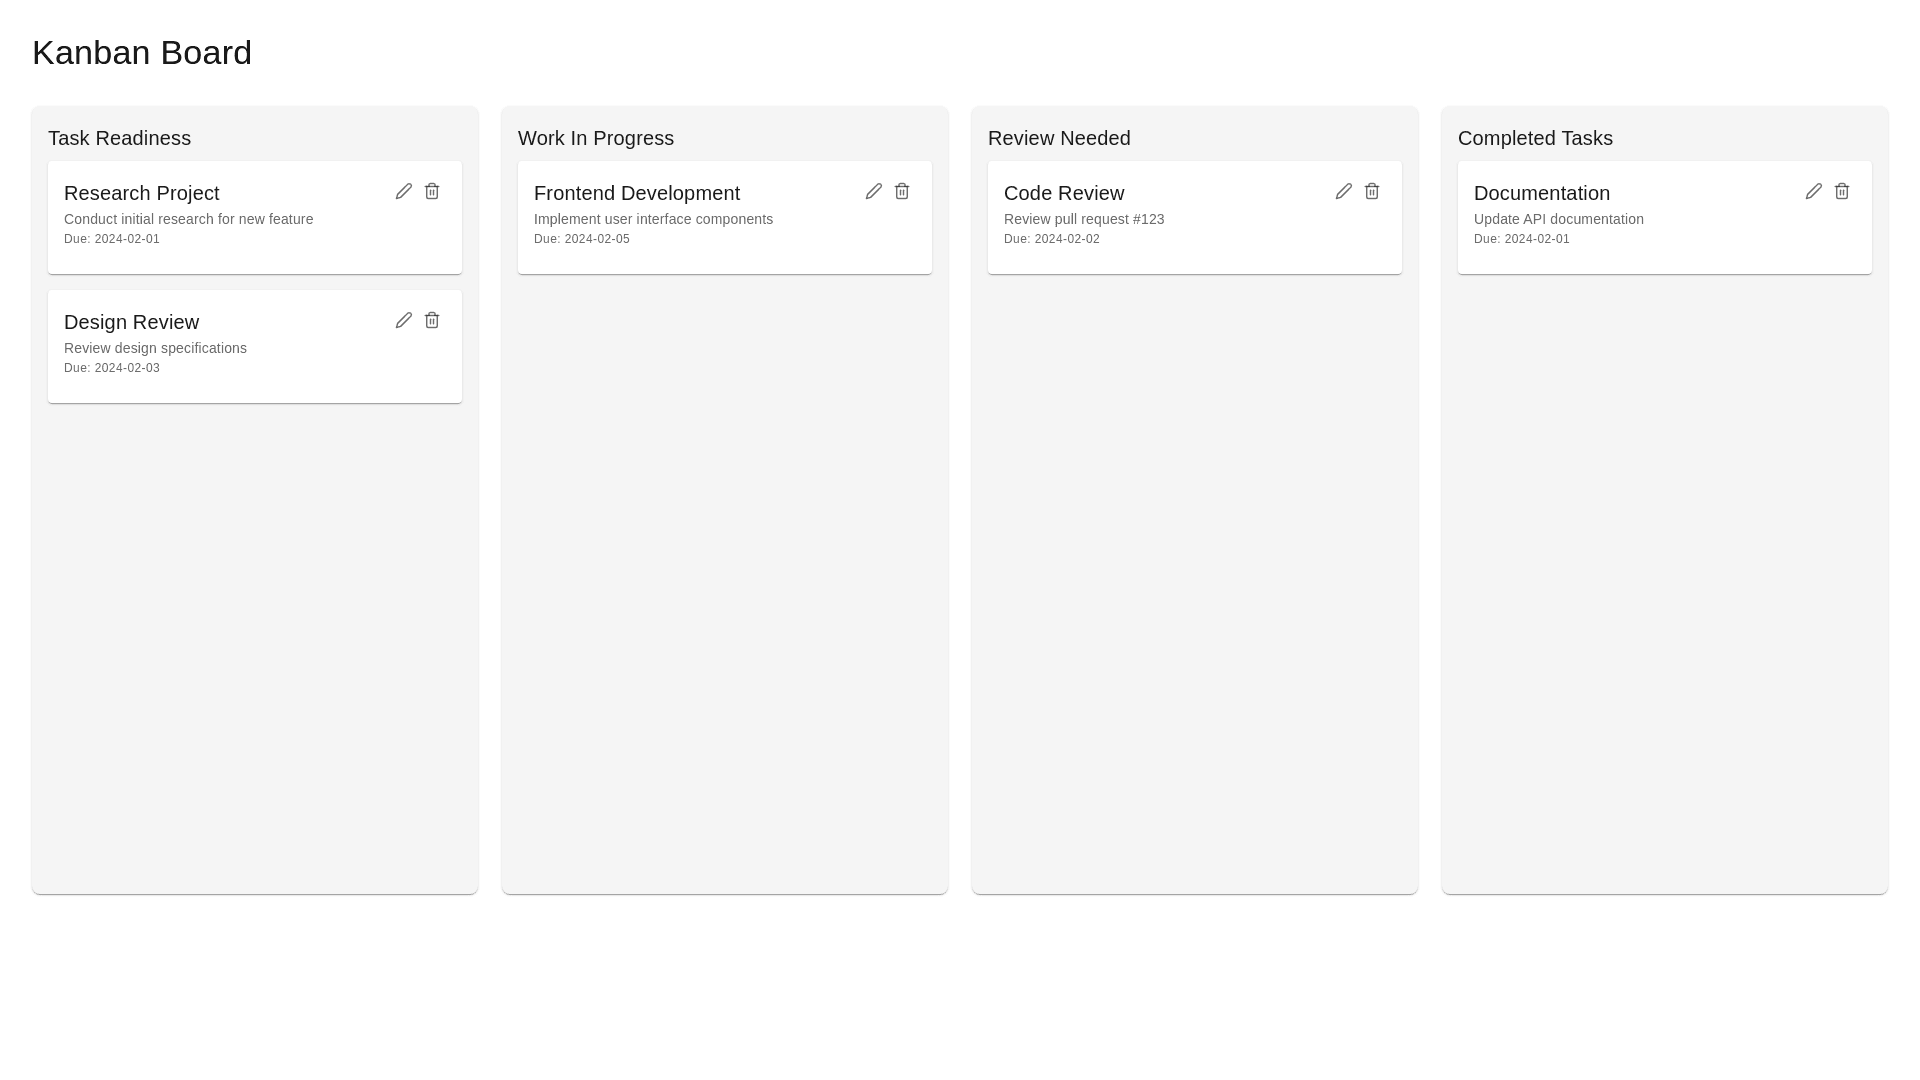Delete the Documentation task
Viewport: 1920px width, 1080px height.
(1842, 191)
